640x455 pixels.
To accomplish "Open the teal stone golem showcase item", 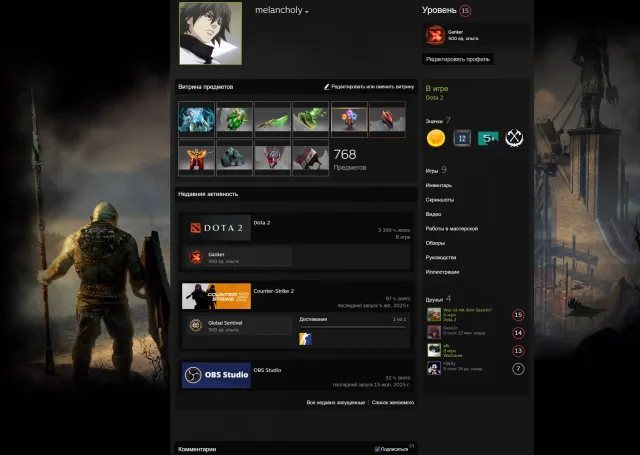I will point(234,158).
